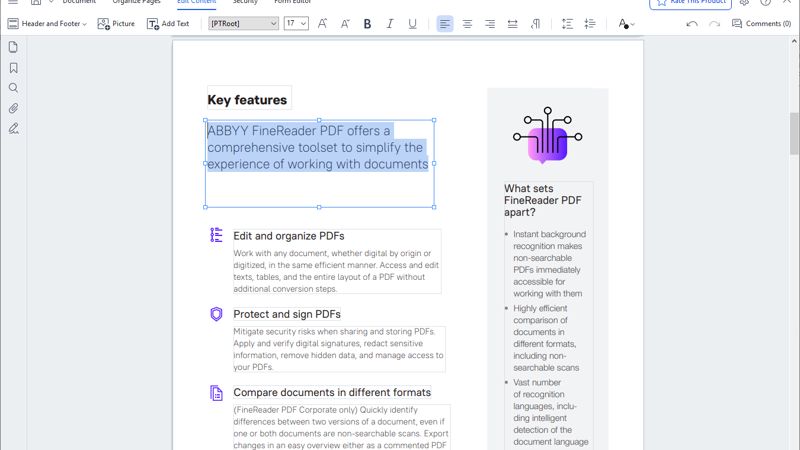Click the vertical scrollbar thumb
Image resolution: width=800 pixels, height=450 pixels.
[794, 133]
